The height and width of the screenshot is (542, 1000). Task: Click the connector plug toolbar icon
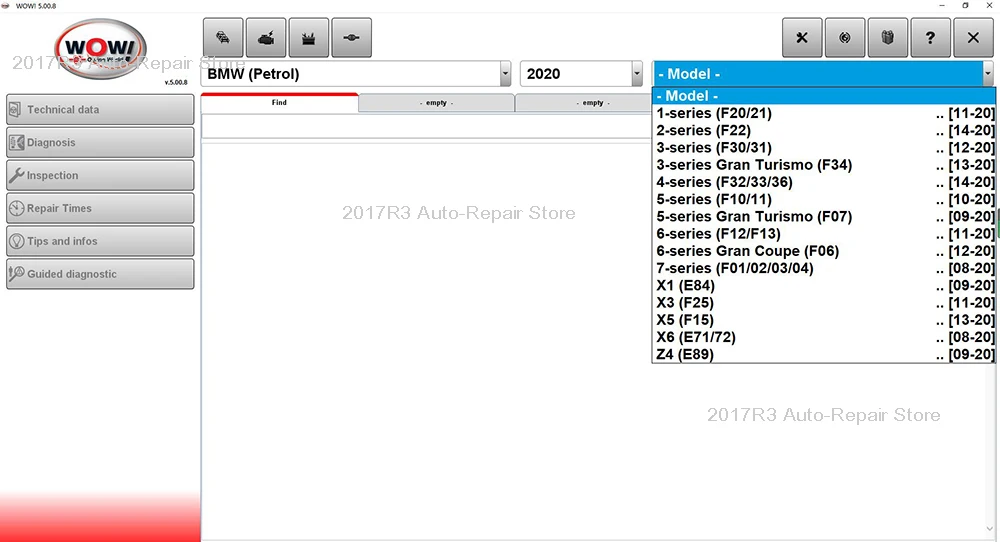point(351,38)
